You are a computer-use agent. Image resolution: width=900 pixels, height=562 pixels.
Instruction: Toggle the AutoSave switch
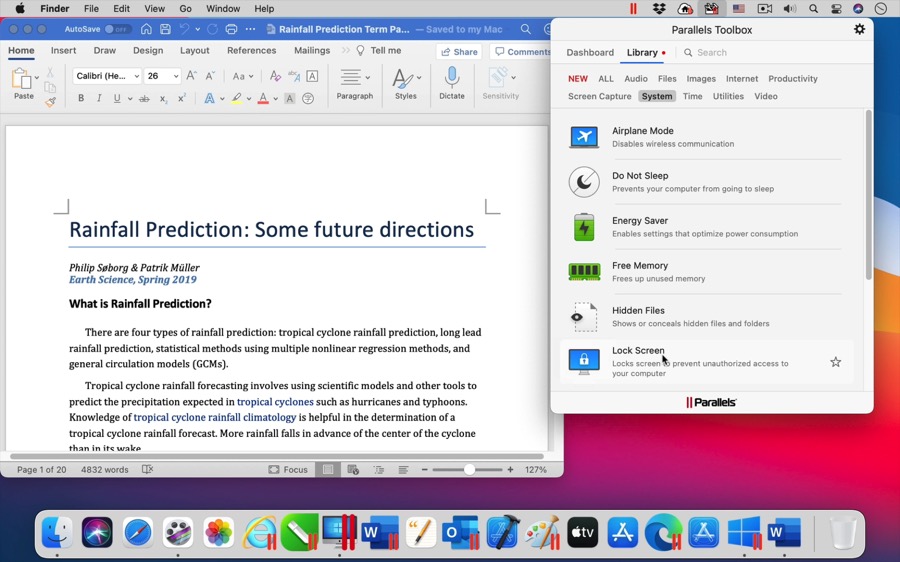point(118,30)
